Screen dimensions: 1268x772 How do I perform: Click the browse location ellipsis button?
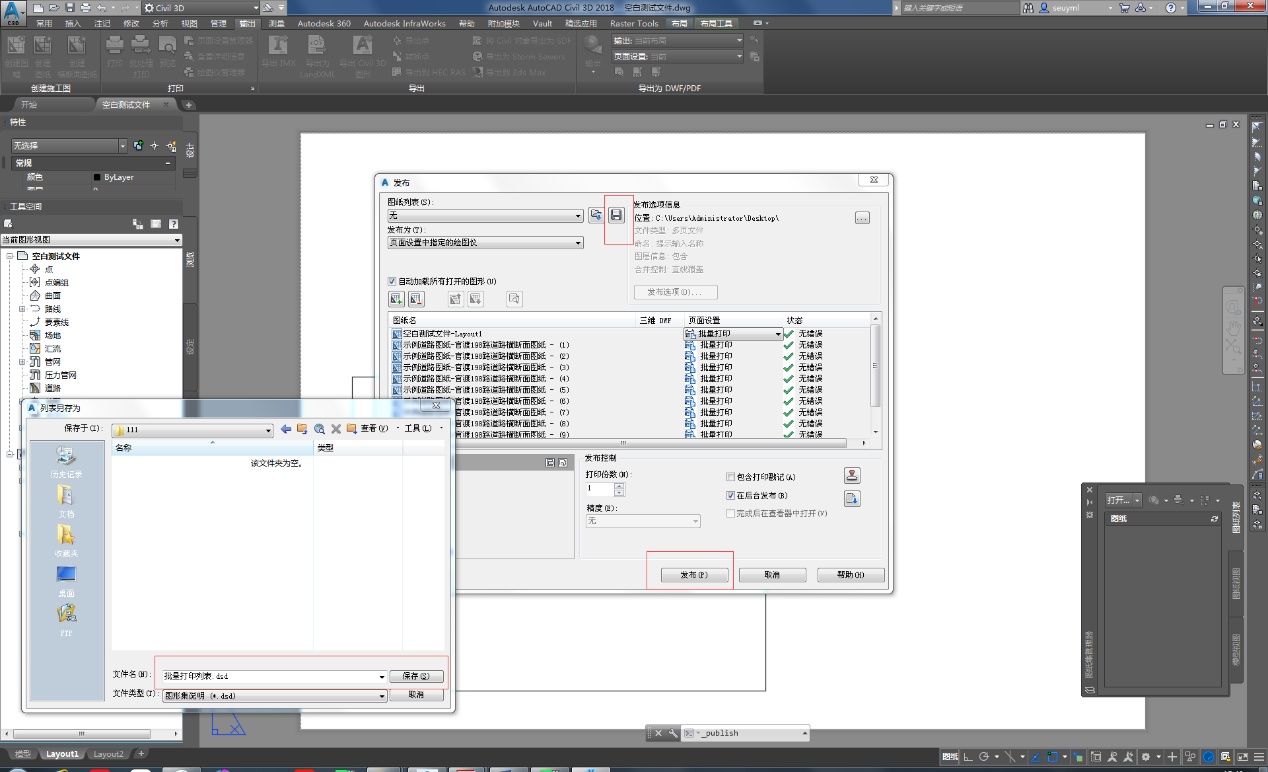click(x=862, y=217)
